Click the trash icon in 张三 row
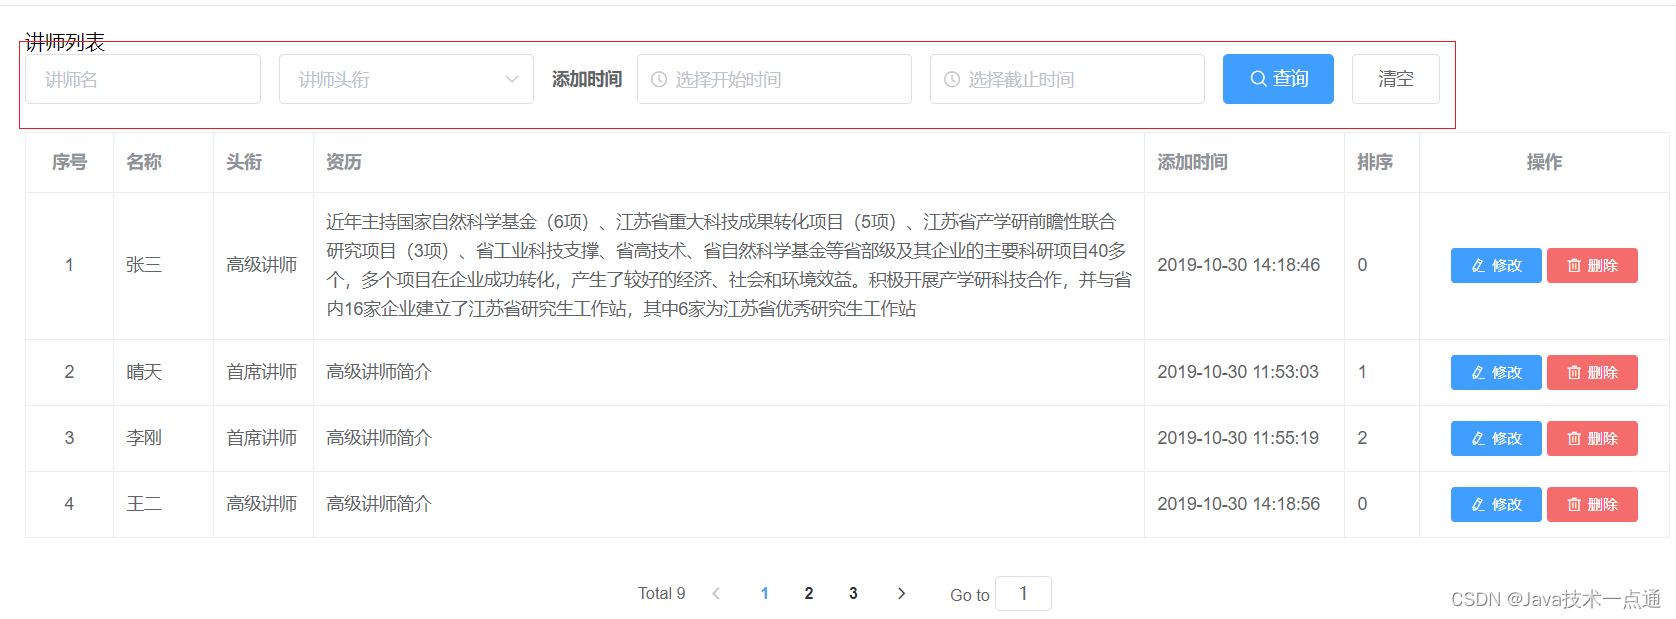 click(x=1574, y=265)
